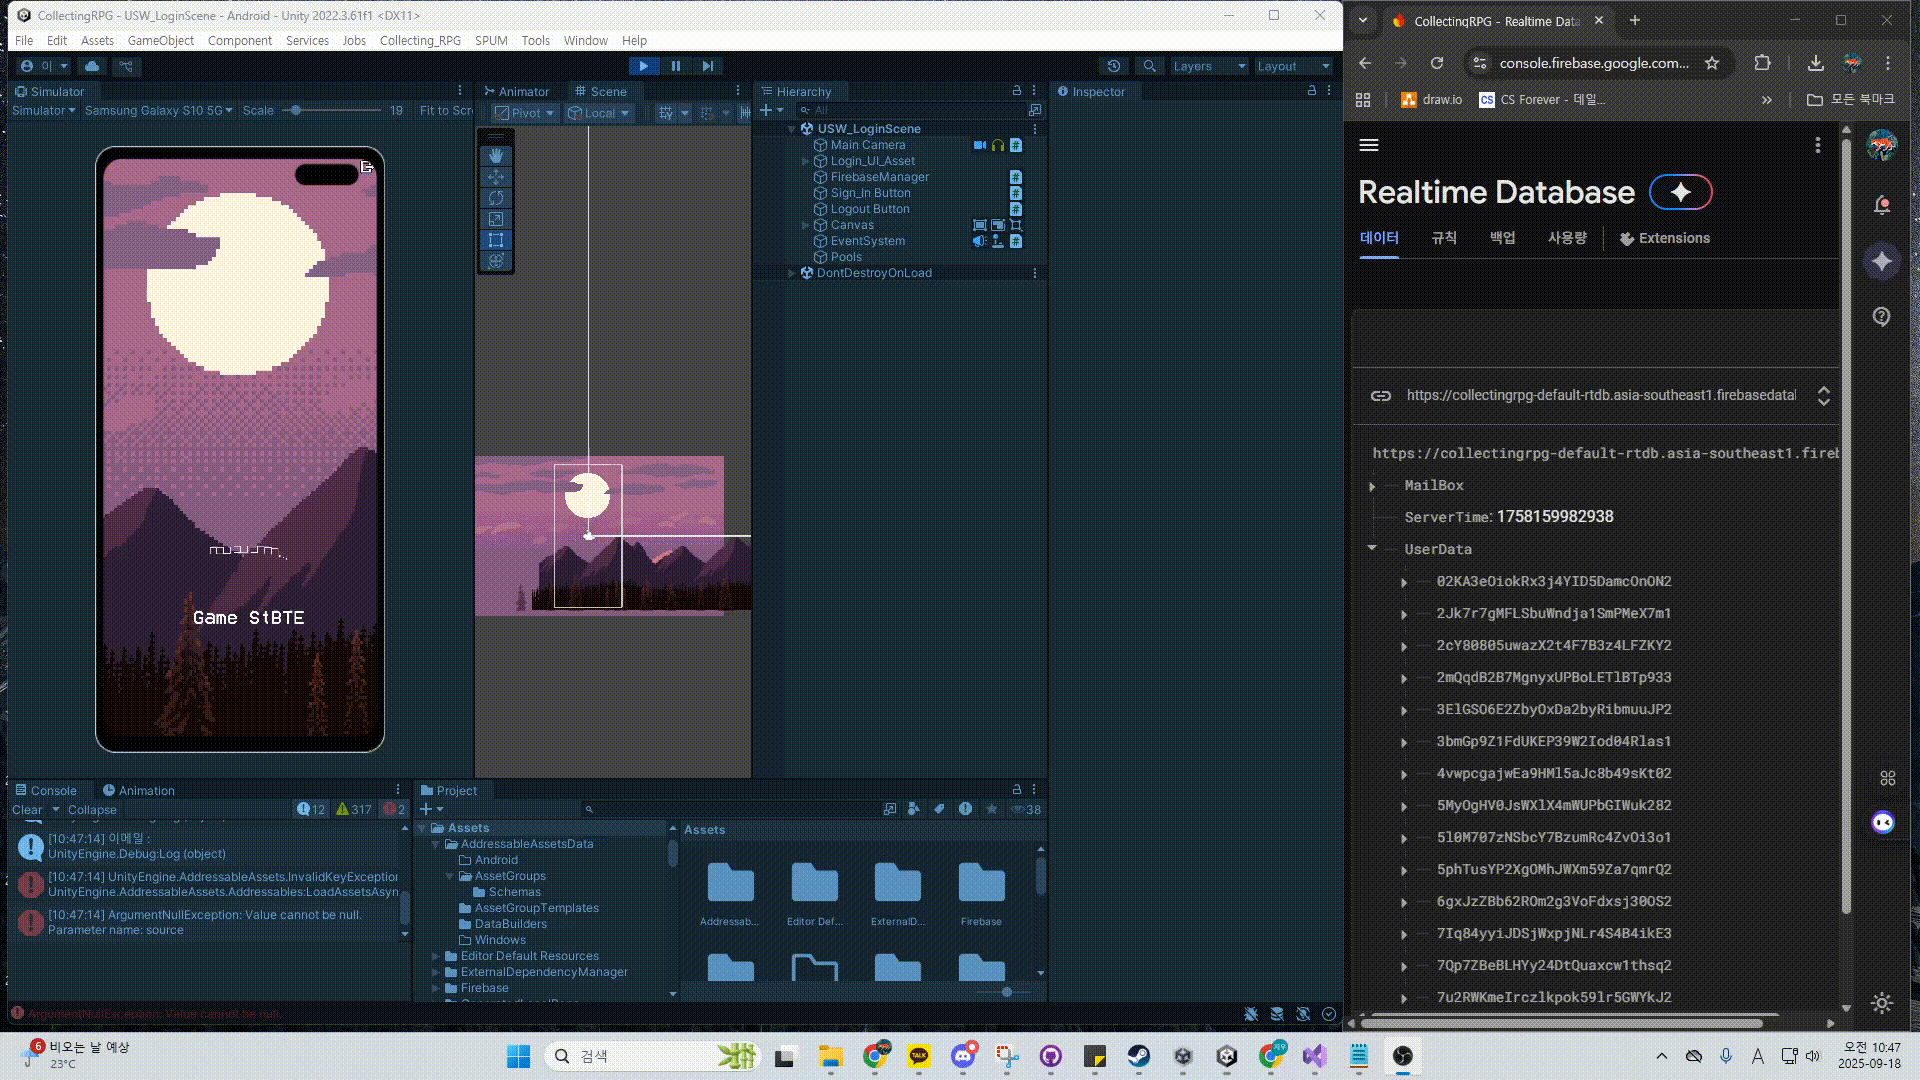Open the Extensions tab in Firebase
Screen dimensions: 1920x1080
point(1664,238)
